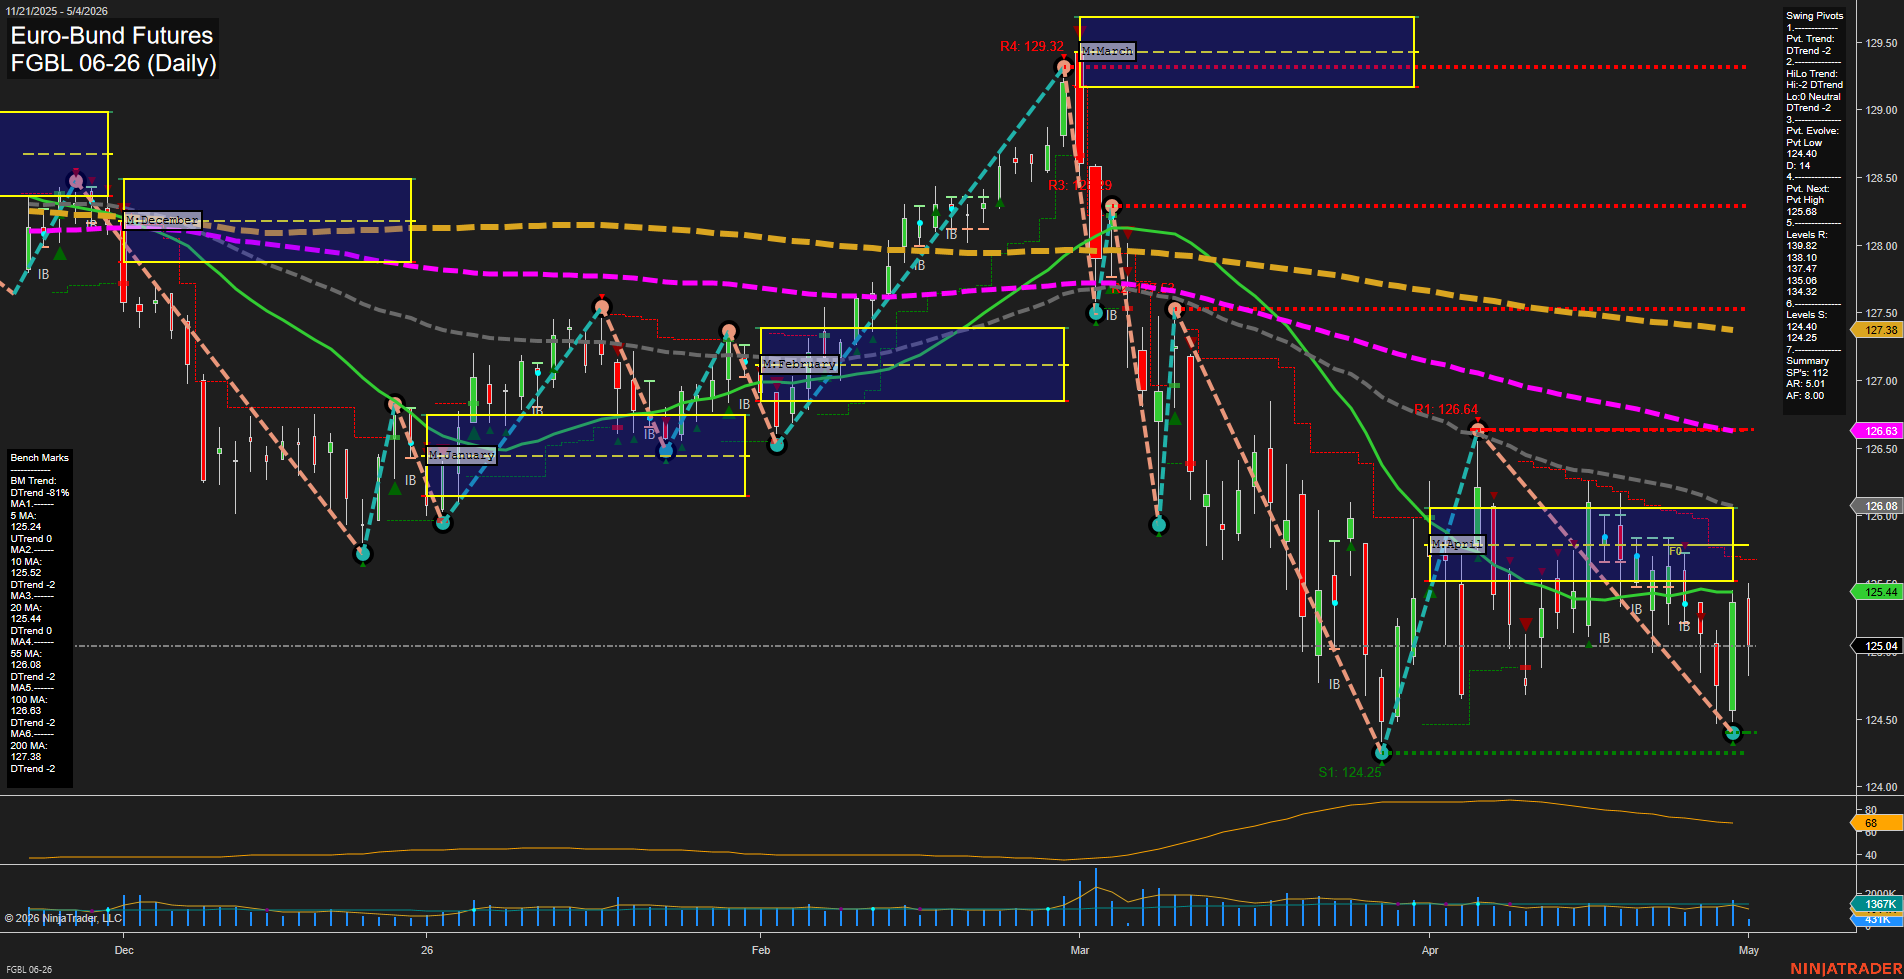The width and height of the screenshot is (1904, 979).
Task: Click the 129.00 price axis label
Action: click(x=1881, y=110)
